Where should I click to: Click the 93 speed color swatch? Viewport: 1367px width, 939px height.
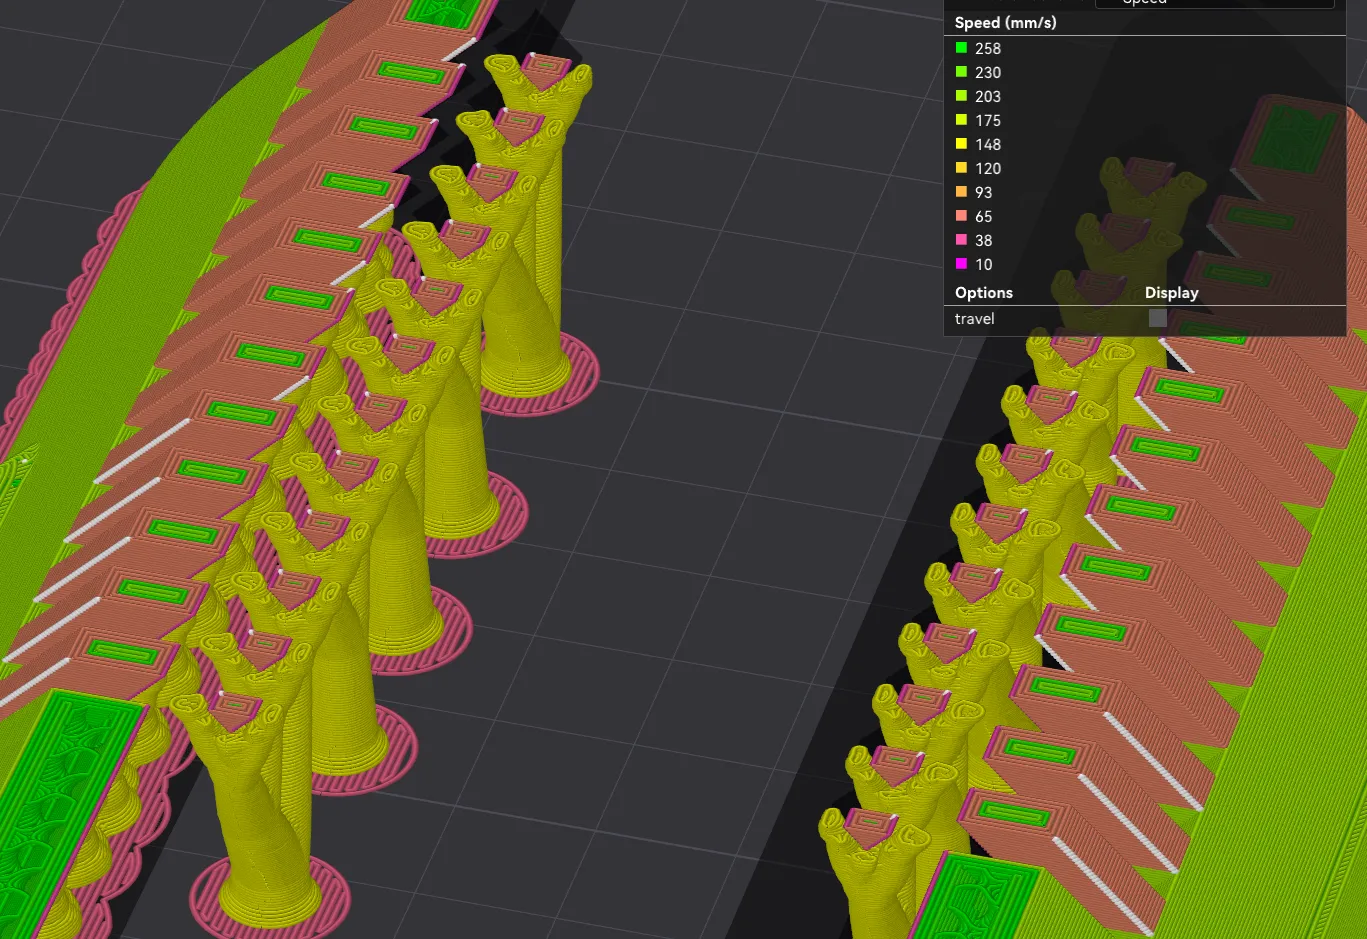(x=961, y=192)
